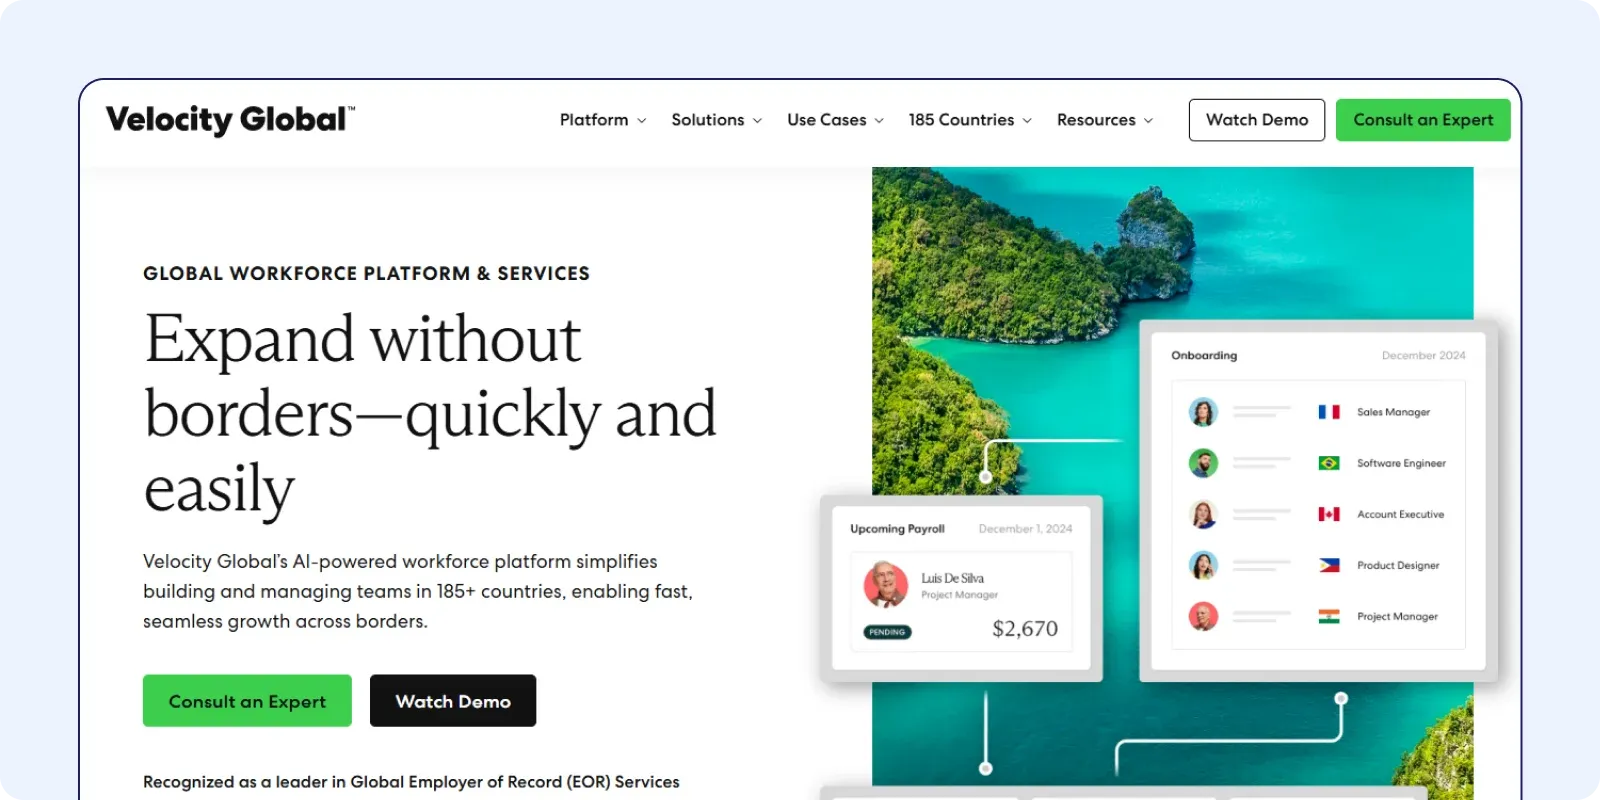The width and height of the screenshot is (1600, 800).
Task: Click the France flag beside Sales Manager
Action: point(1329,412)
